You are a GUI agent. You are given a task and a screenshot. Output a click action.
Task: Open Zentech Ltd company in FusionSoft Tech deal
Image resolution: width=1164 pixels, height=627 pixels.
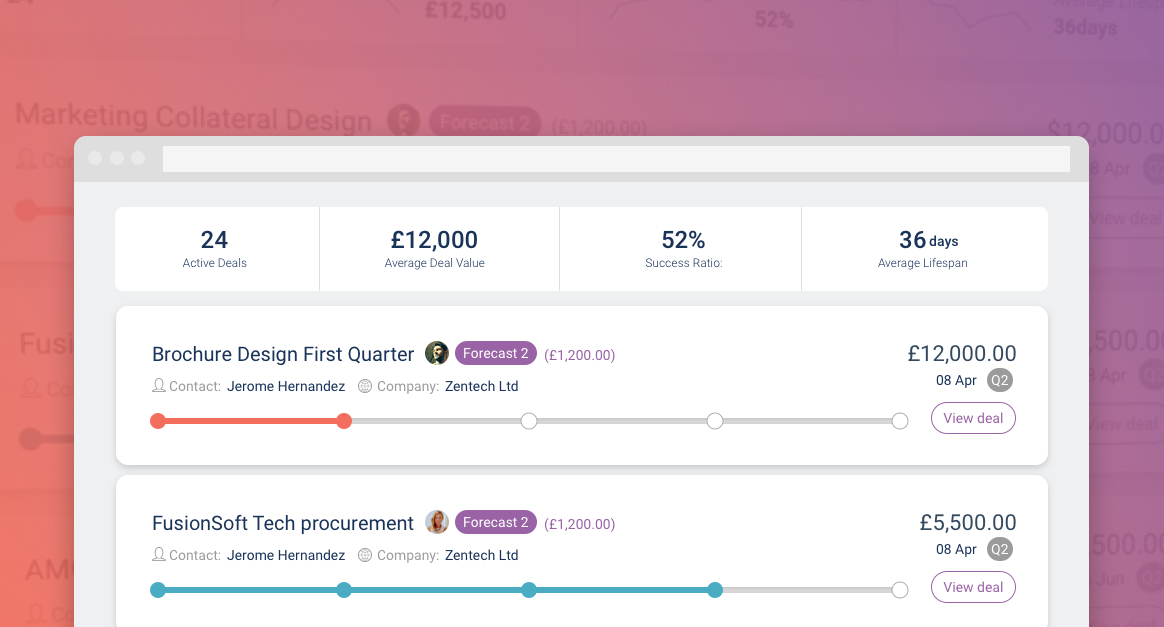pyautogui.click(x=481, y=555)
